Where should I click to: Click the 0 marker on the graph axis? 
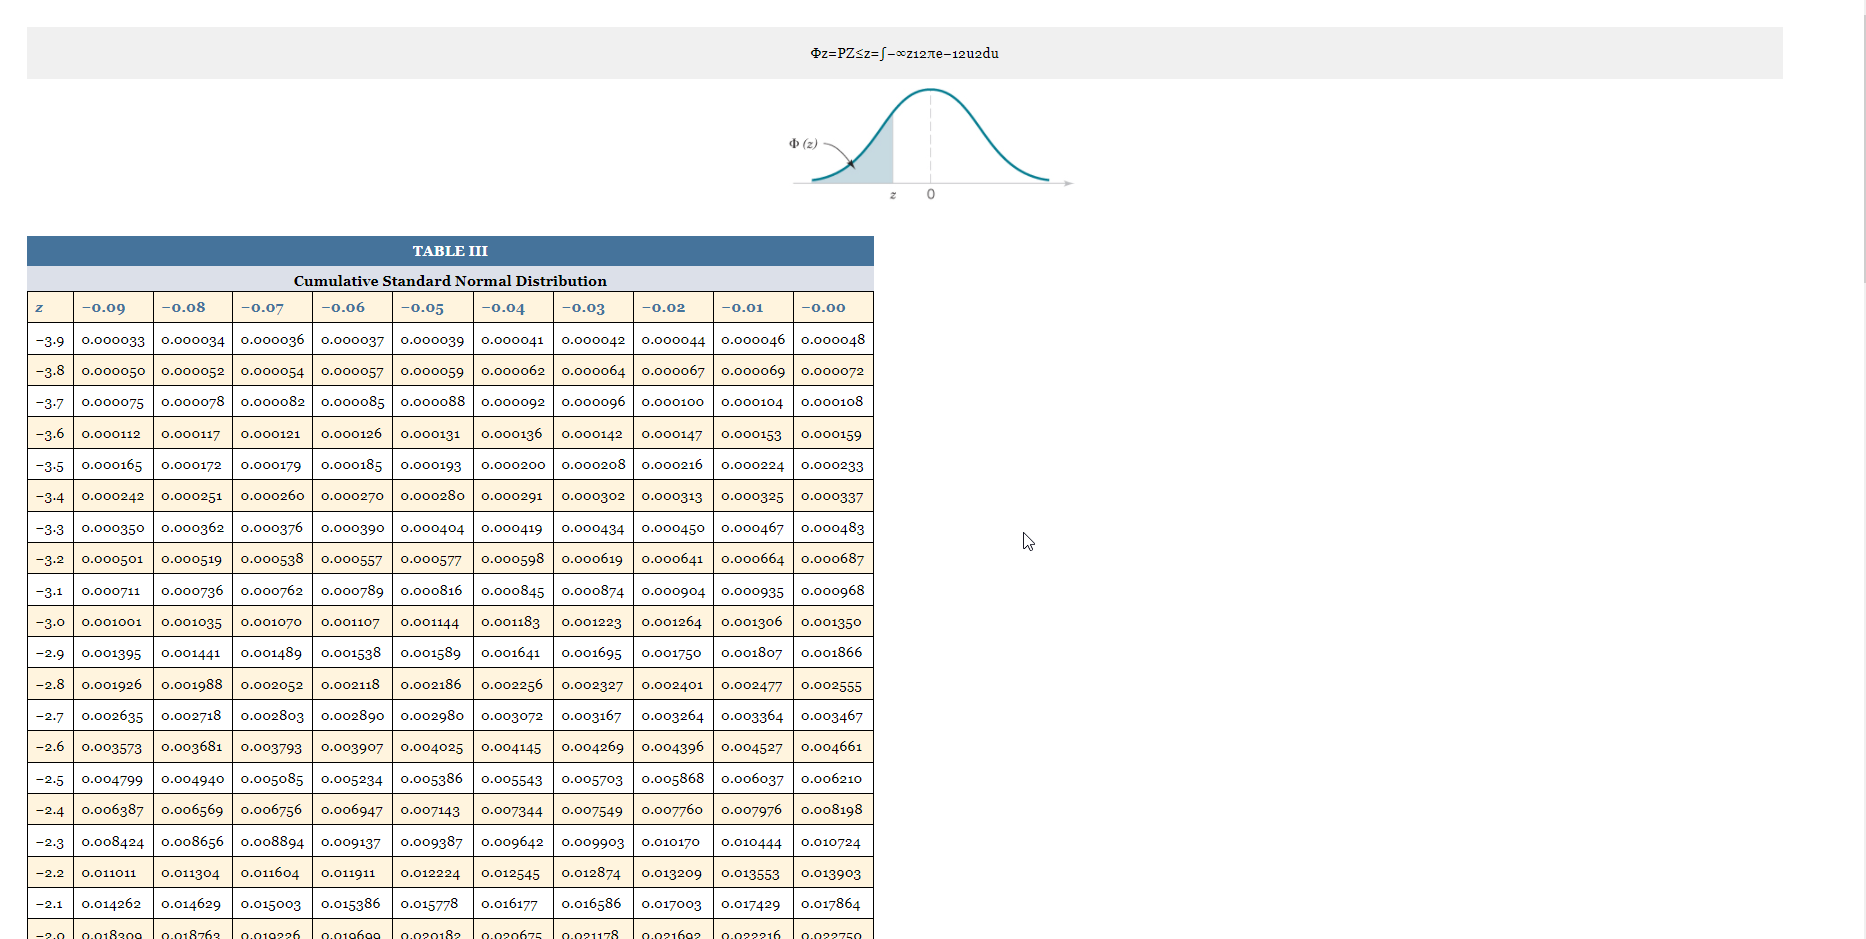point(930,194)
